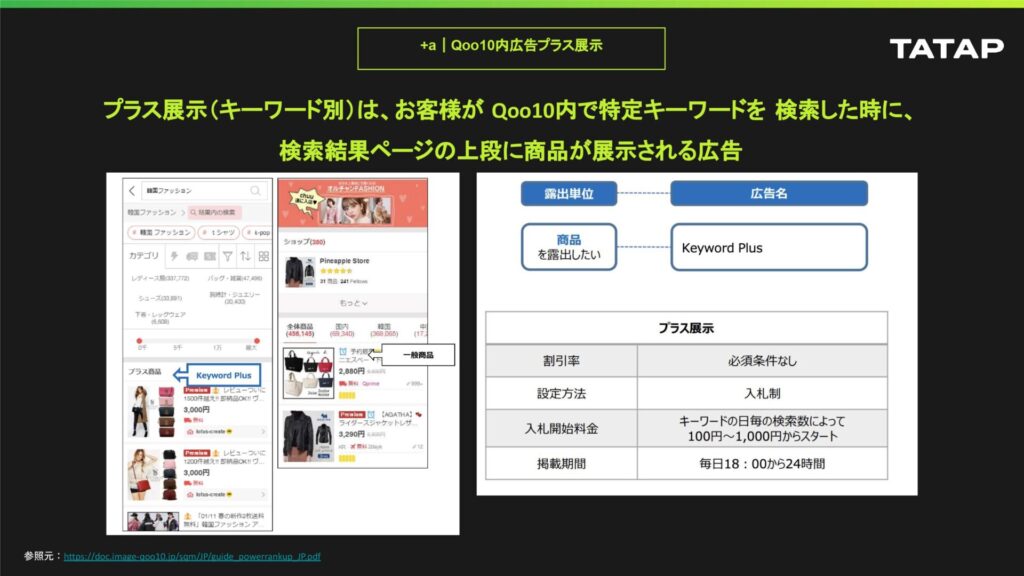1024x576 pixels.
Task: Open the tote bags product image
Action: (x=308, y=372)
